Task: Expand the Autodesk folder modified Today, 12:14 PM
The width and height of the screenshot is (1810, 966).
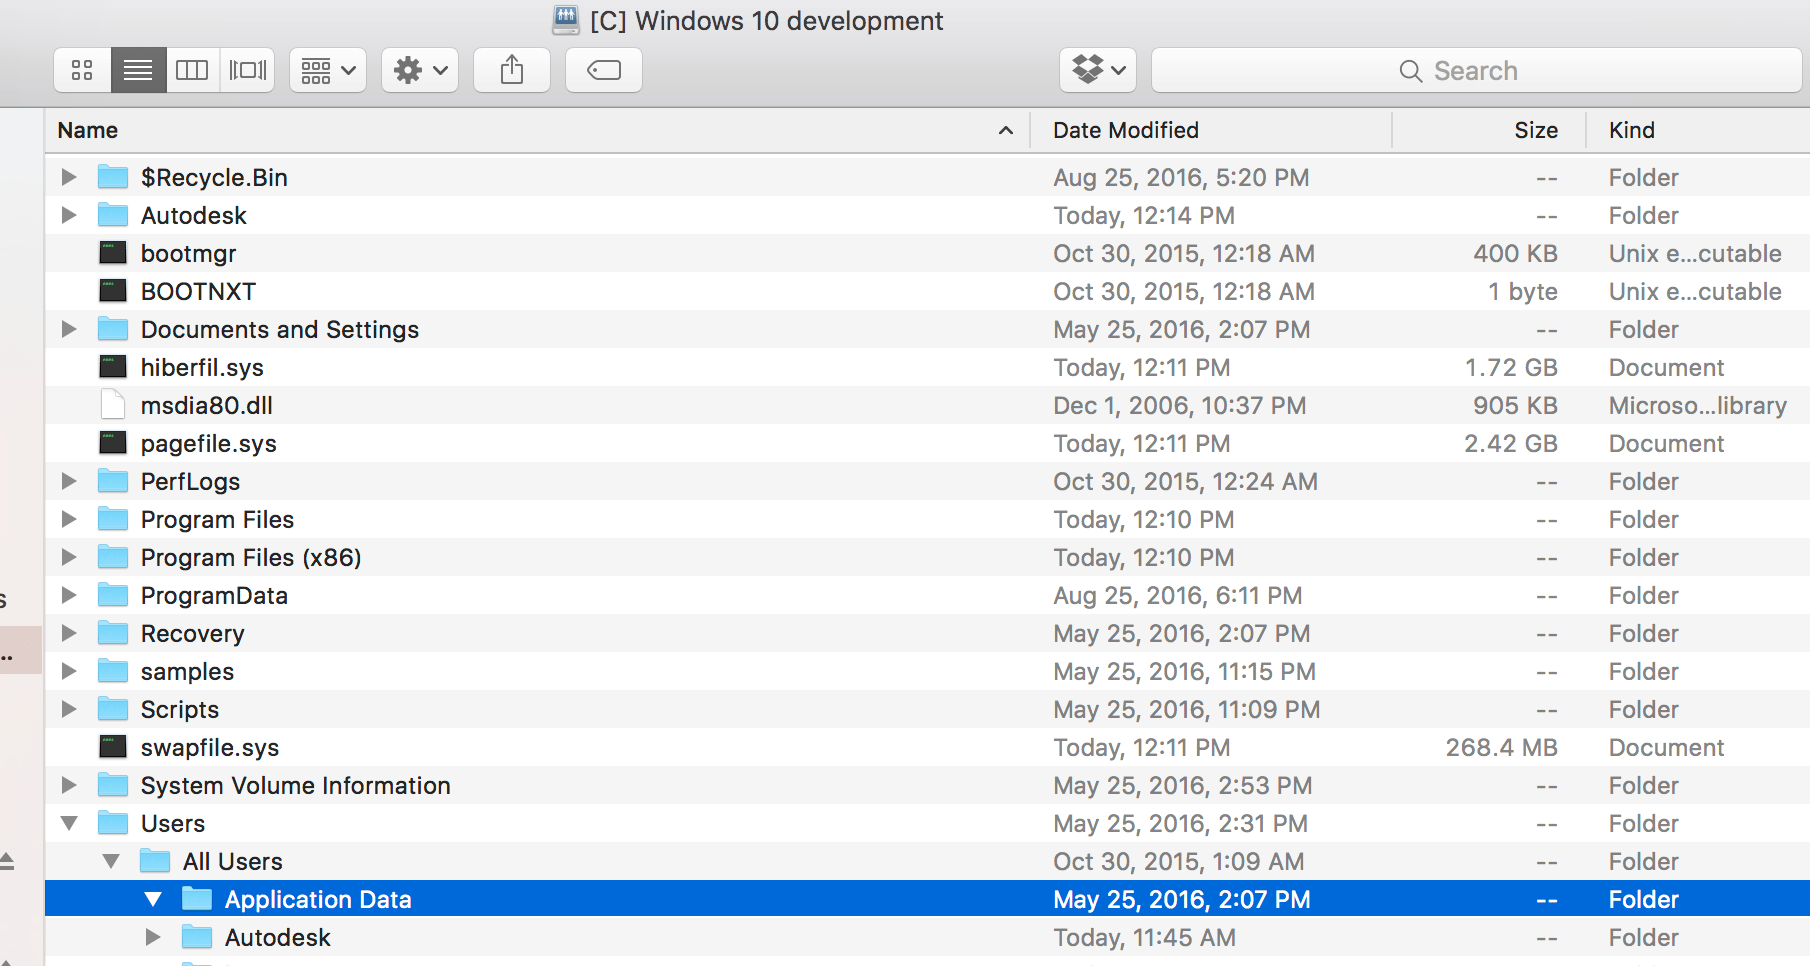Action: pos(69,215)
